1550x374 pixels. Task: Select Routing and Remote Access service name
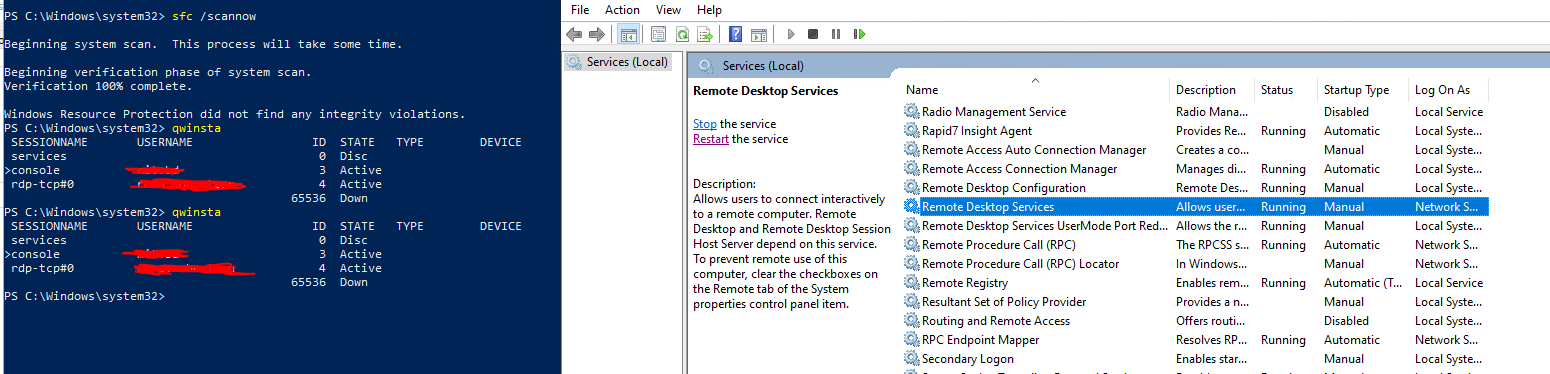pyautogui.click(x=996, y=321)
